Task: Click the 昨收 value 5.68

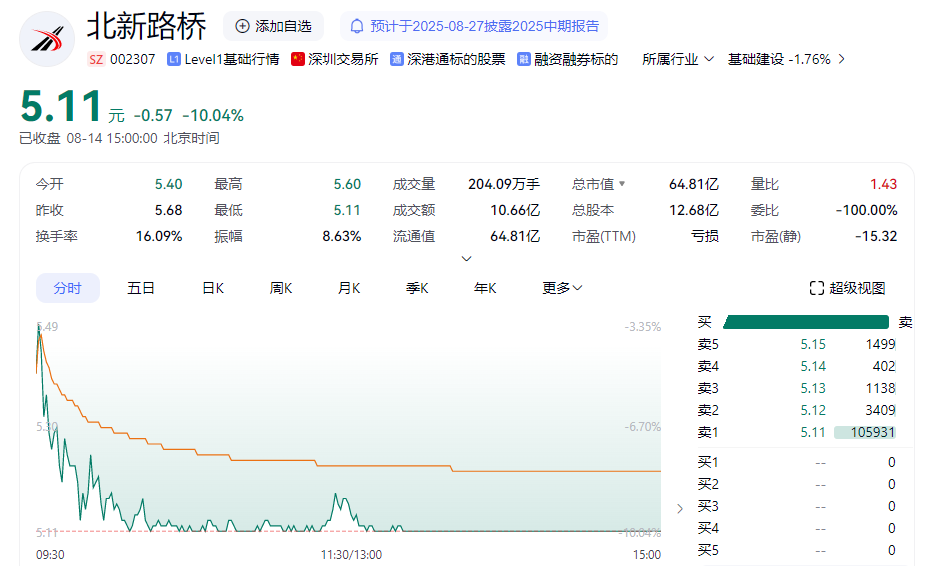Action: [x=168, y=210]
